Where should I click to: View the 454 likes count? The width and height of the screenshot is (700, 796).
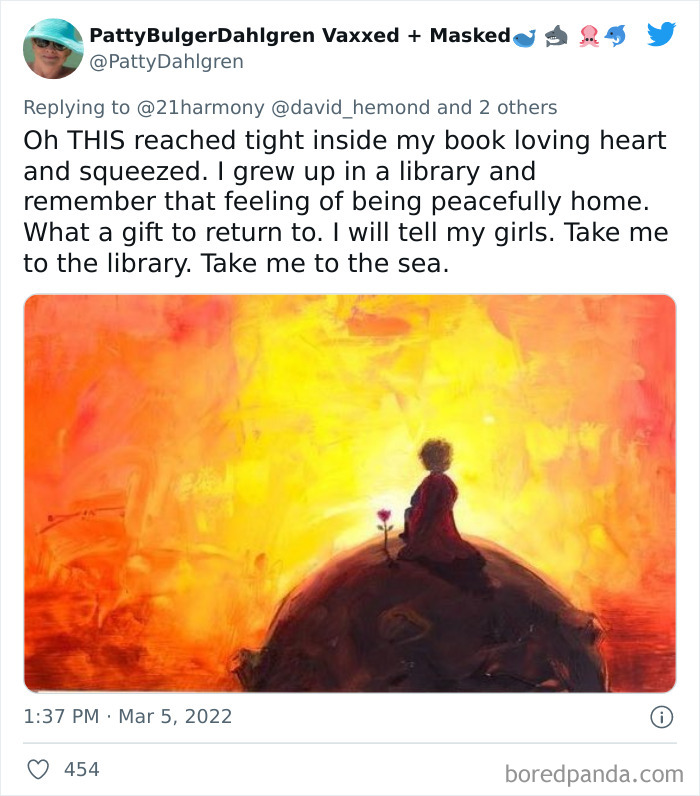[x=82, y=769]
